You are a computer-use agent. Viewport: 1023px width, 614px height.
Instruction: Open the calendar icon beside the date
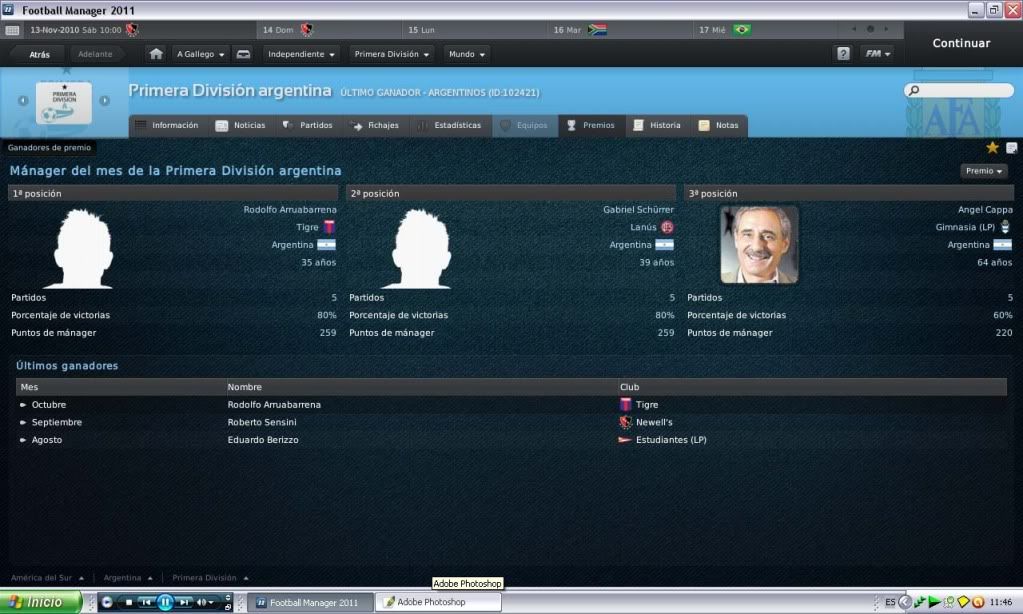12,30
